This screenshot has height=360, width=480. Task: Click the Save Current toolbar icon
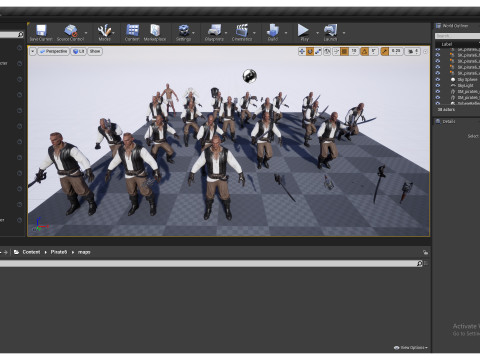[x=41, y=33]
